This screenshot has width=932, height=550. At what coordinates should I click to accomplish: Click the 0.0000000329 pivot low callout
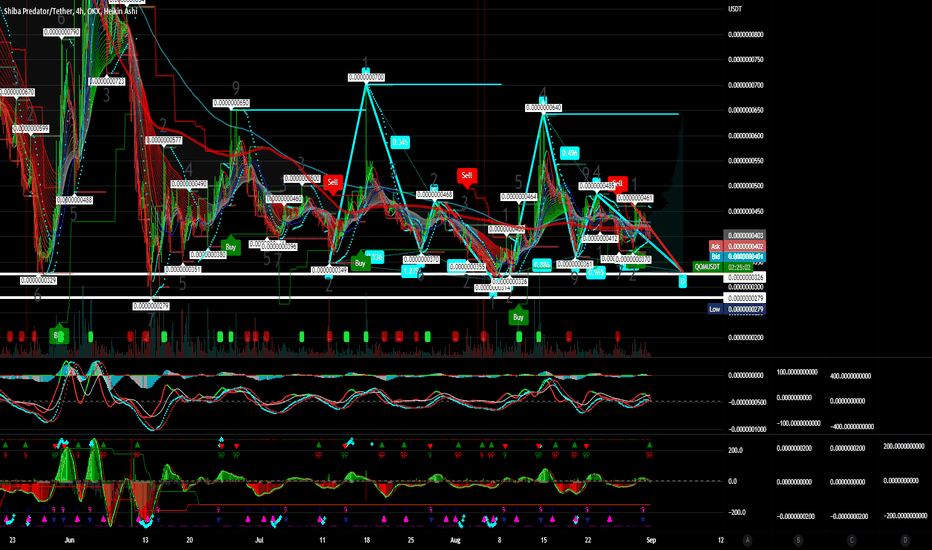38,280
